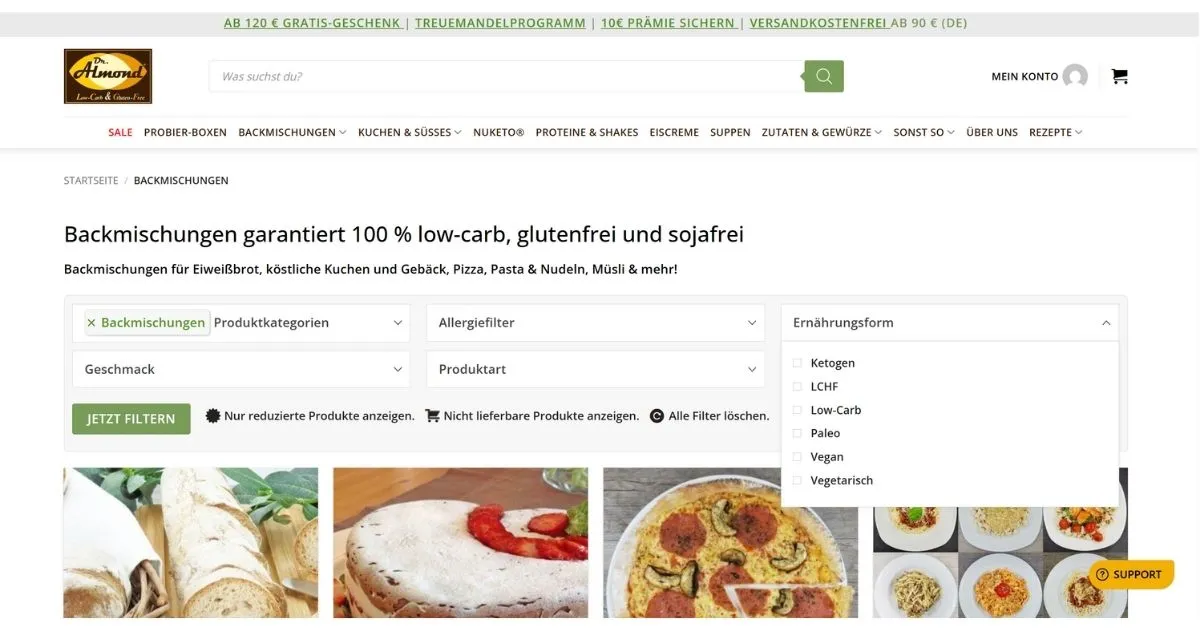The width and height of the screenshot is (1200, 630).
Task: Show only reduced products via the badge icon
Action: [213, 416]
